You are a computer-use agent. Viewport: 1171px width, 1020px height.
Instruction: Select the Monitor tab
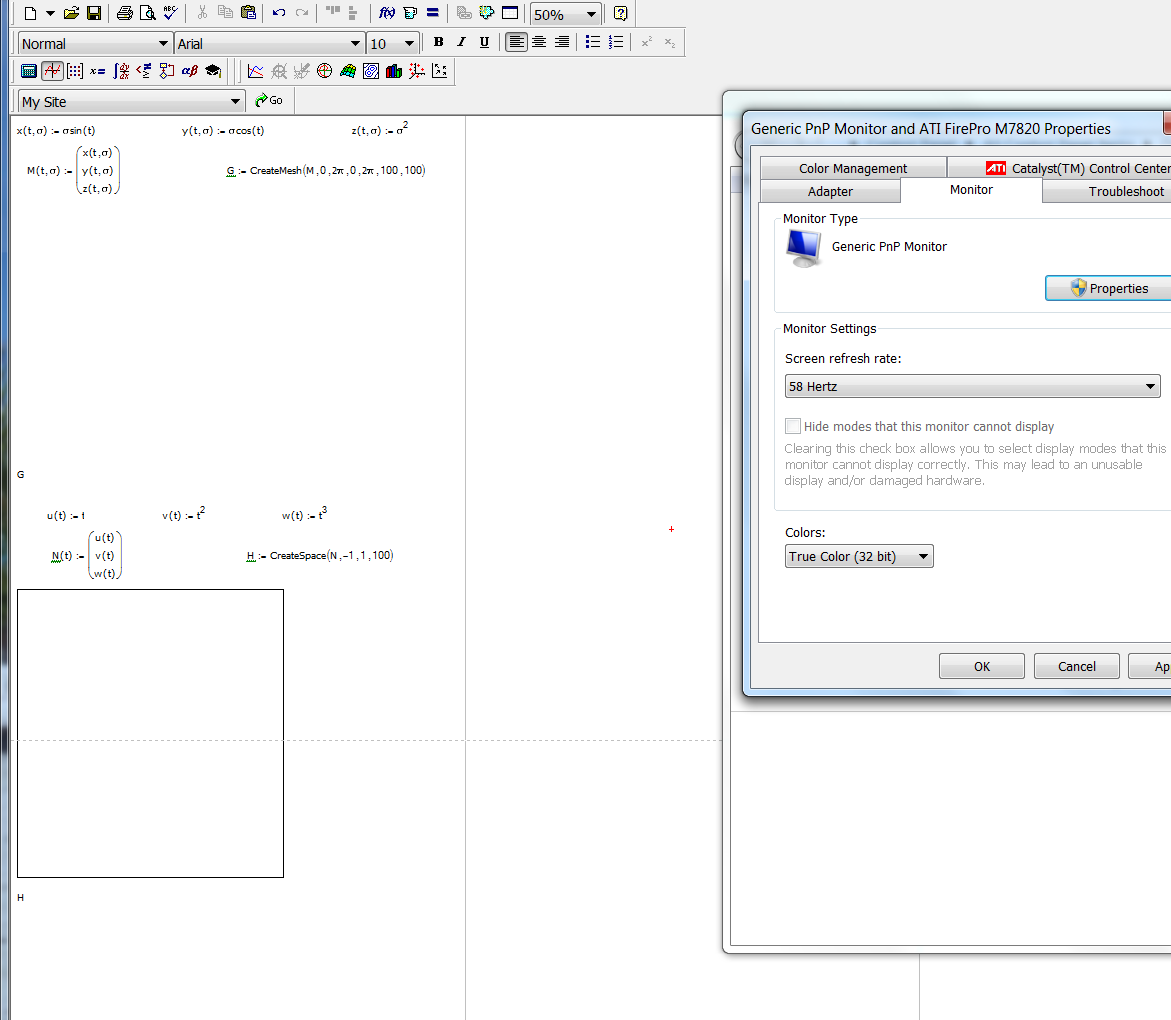click(971, 190)
